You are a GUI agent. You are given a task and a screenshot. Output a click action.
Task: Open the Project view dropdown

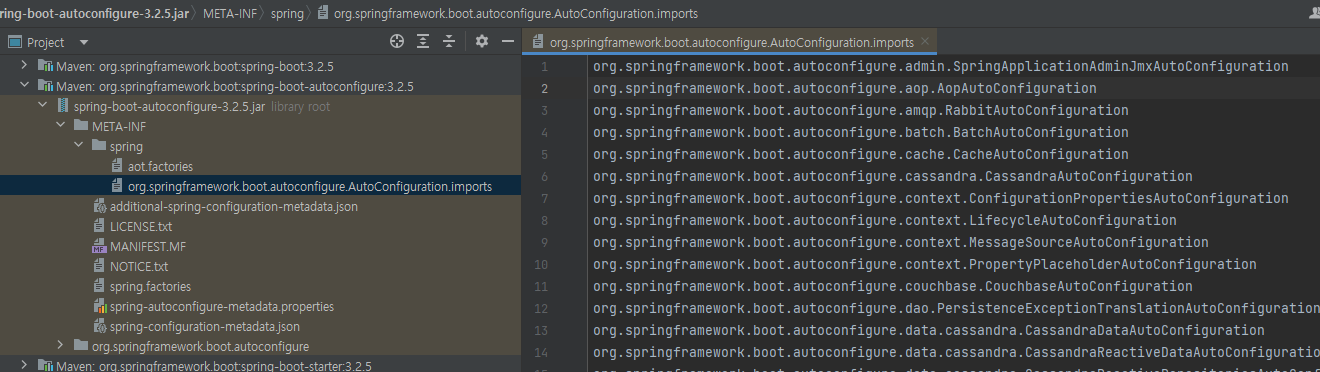[x=84, y=43]
